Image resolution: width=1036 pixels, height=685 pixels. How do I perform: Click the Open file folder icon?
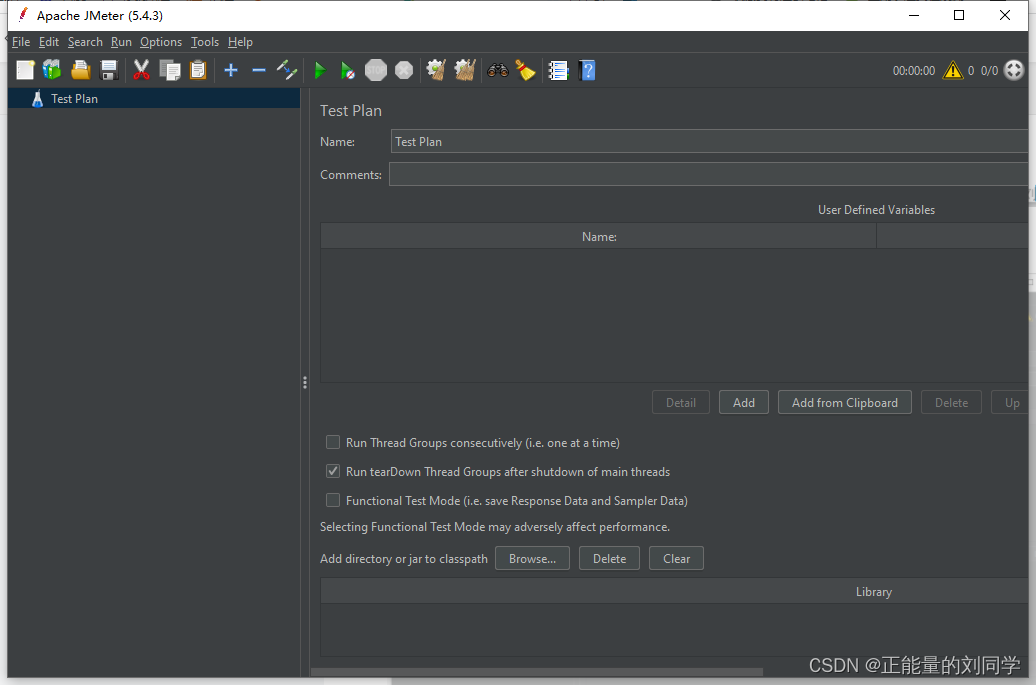tap(81, 70)
